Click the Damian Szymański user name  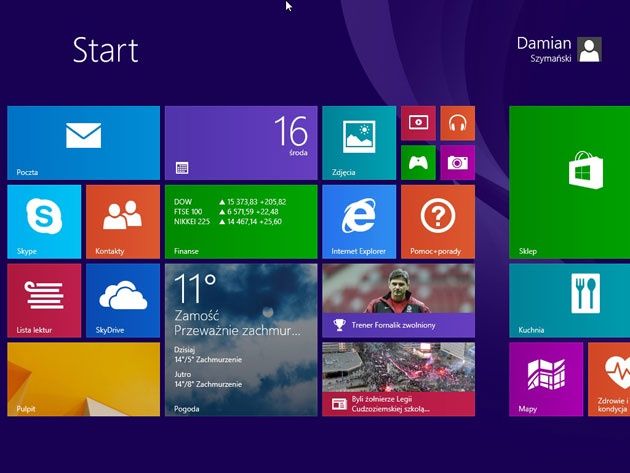[x=544, y=49]
